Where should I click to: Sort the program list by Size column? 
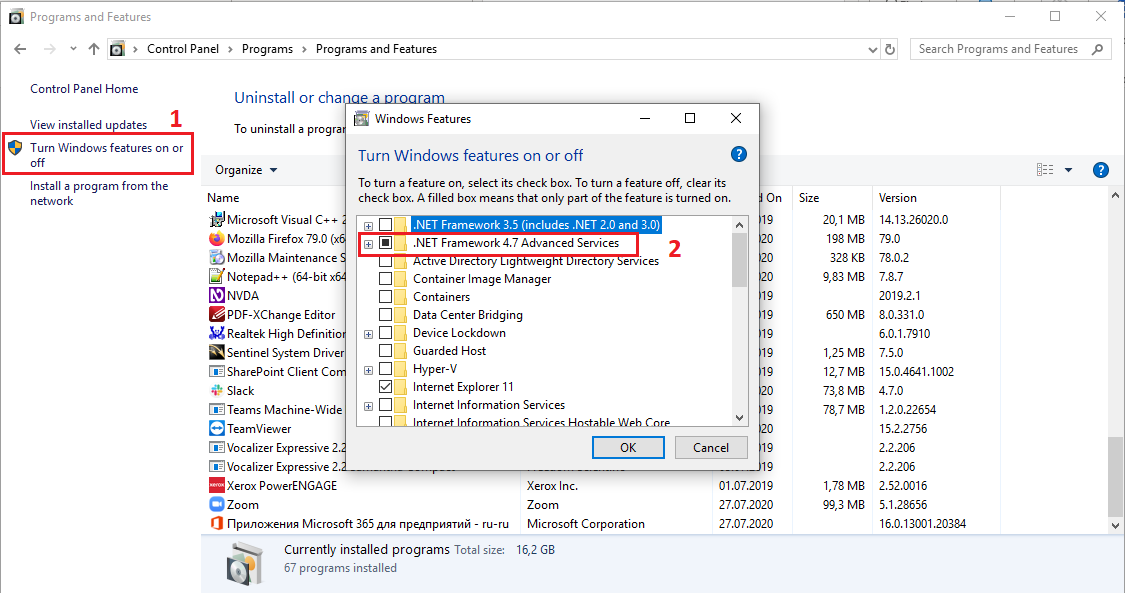pos(809,197)
